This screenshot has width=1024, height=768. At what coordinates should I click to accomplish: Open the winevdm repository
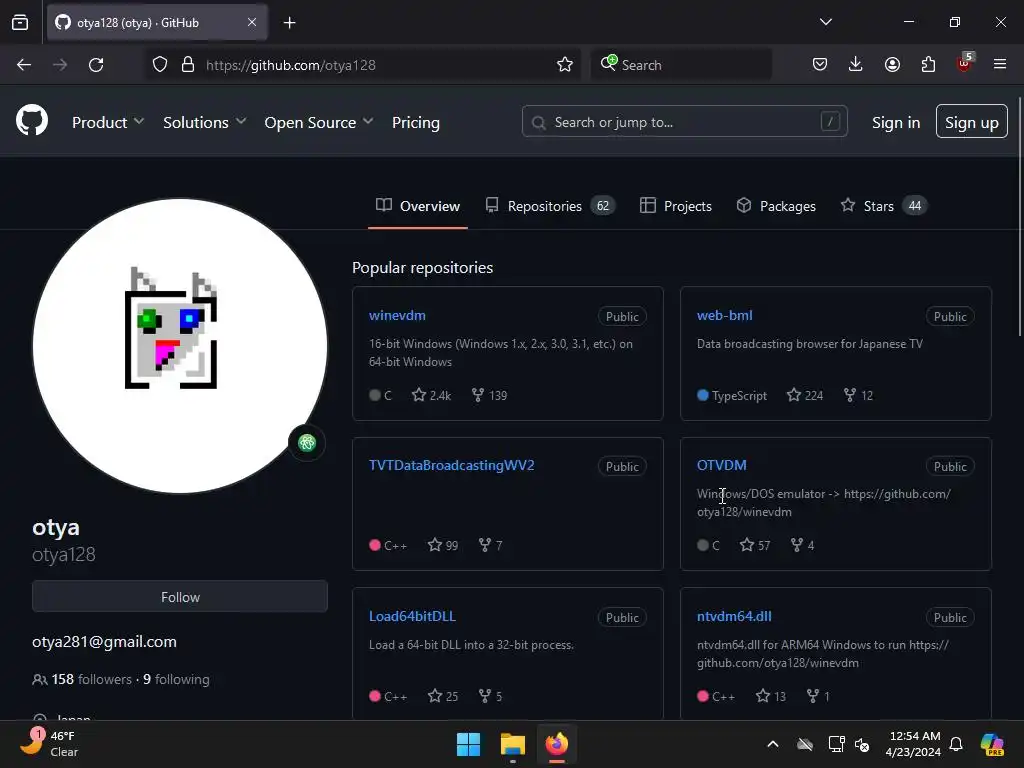(397, 315)
